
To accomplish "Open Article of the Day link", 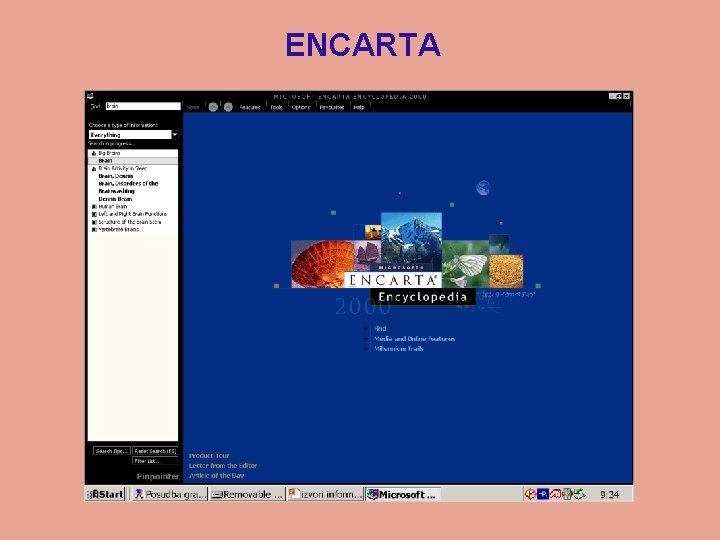I will 216,476.
